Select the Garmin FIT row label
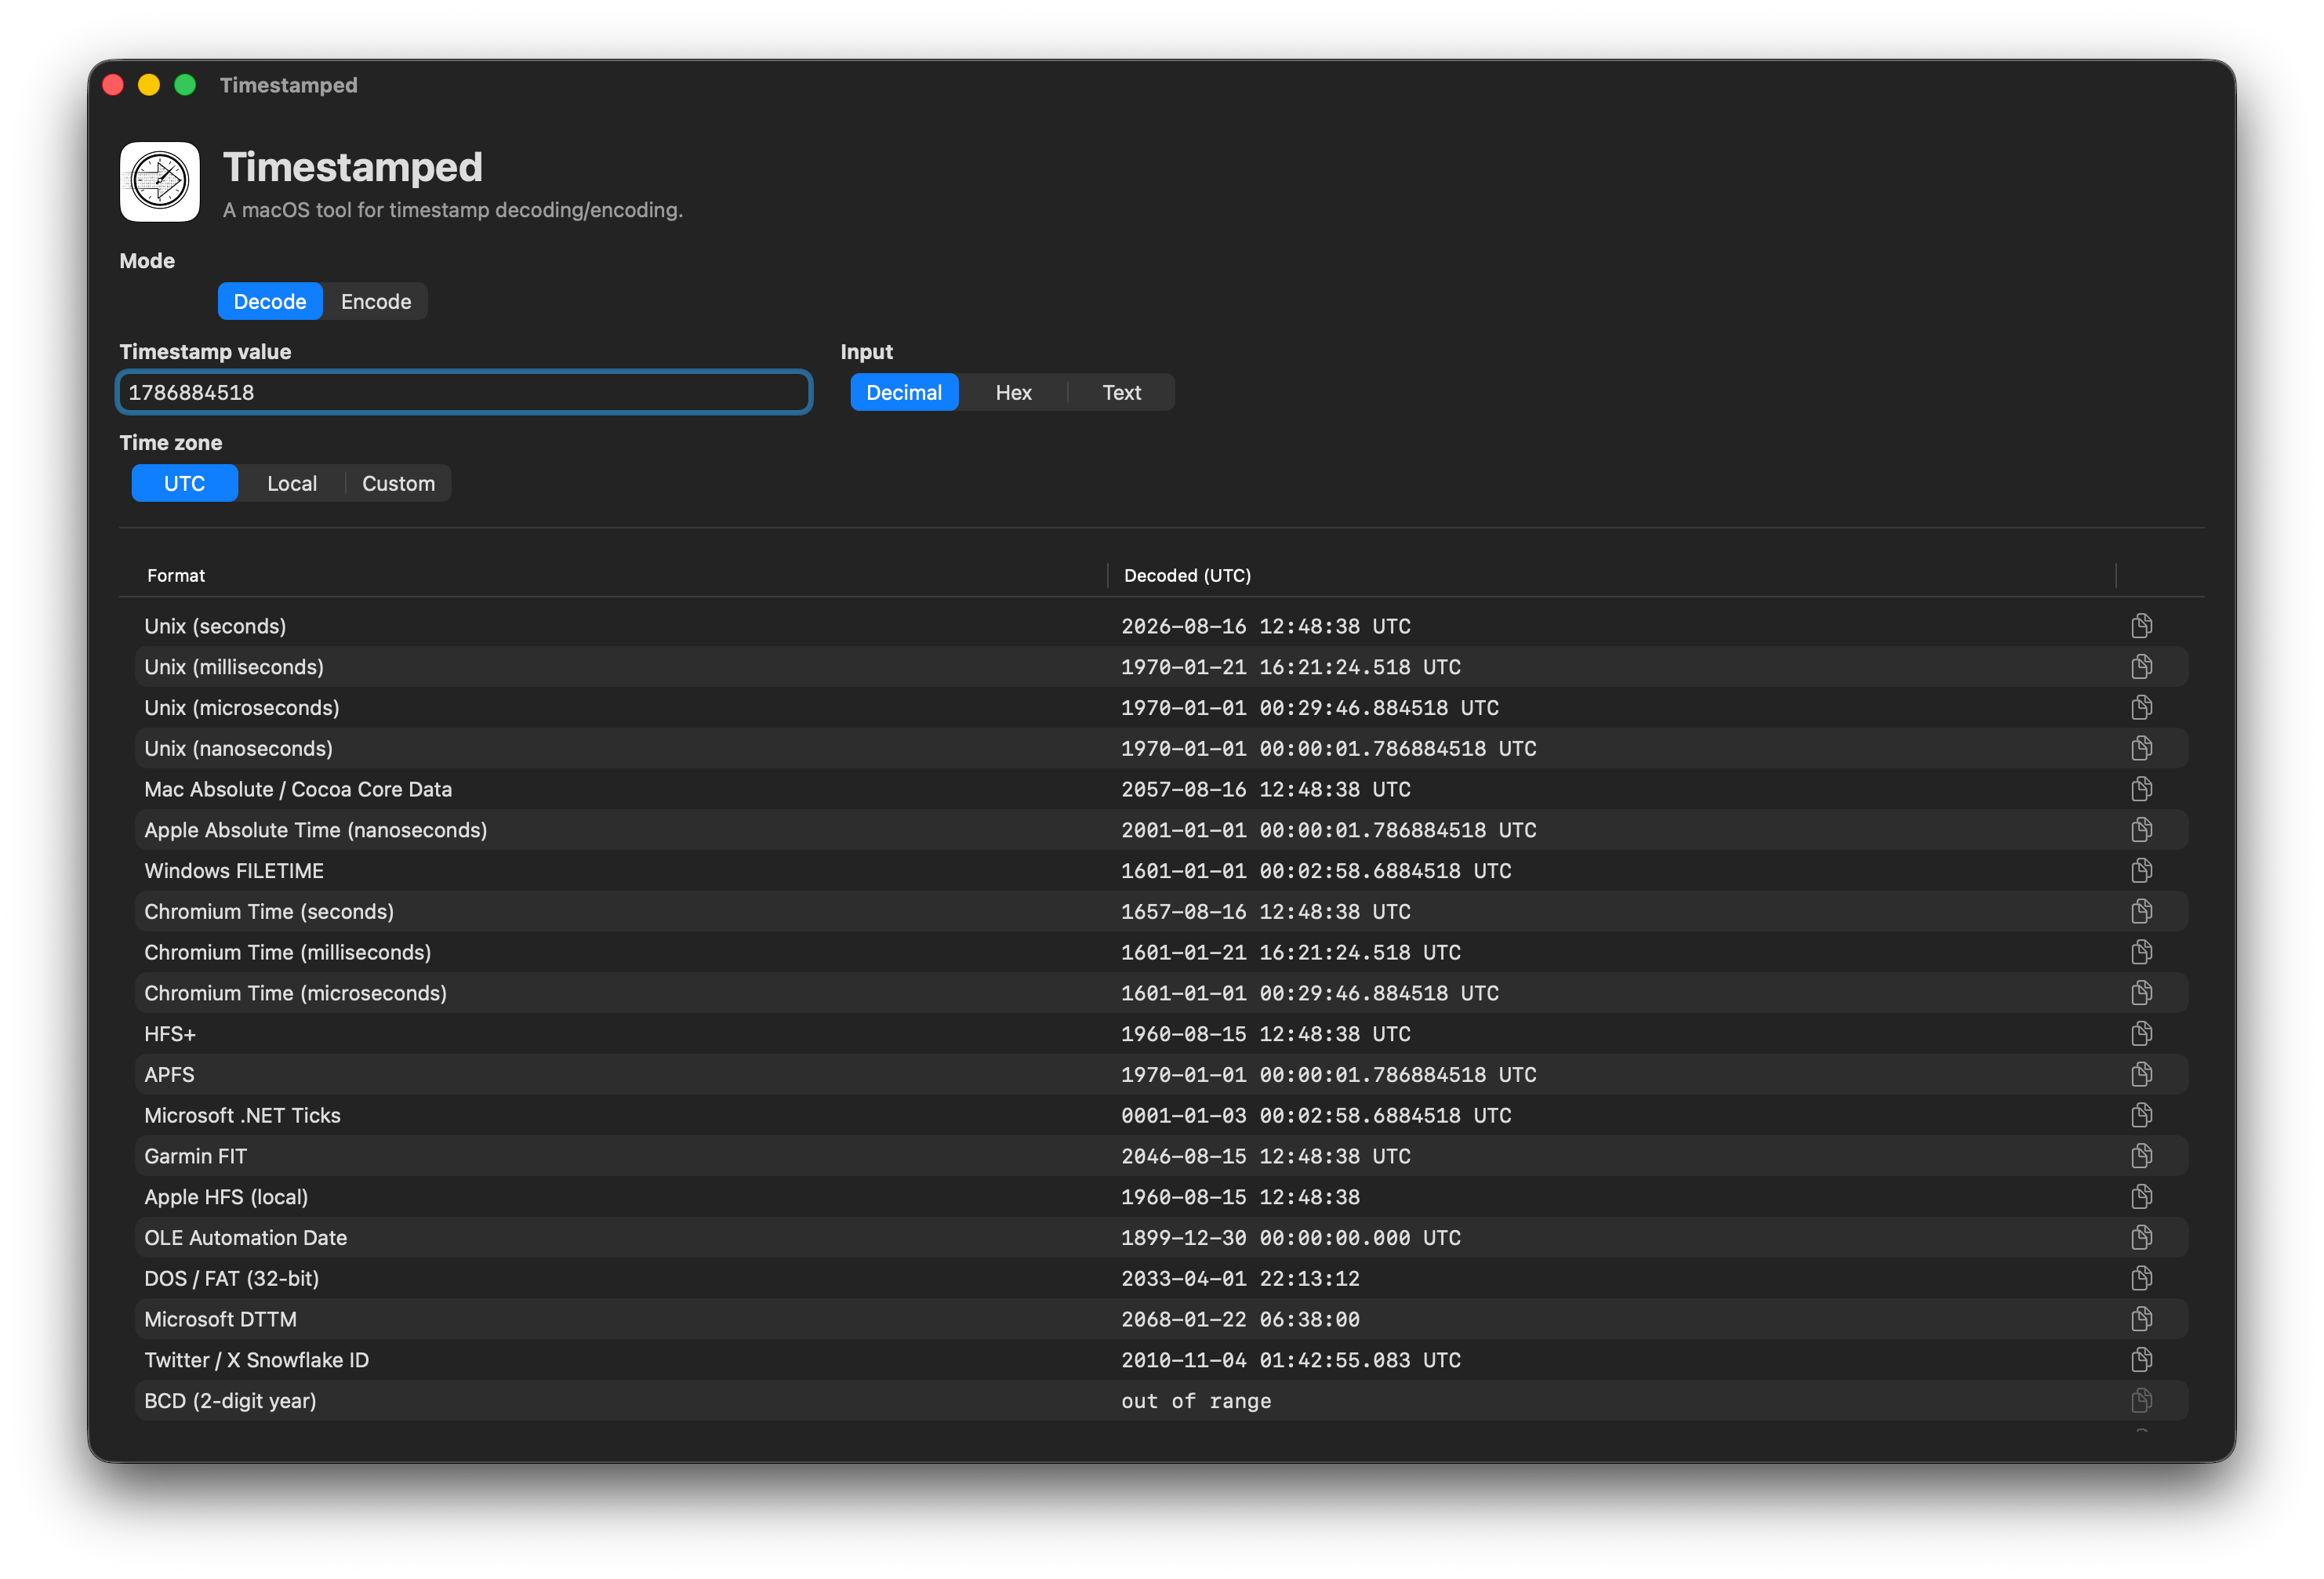2324x1579 pixels. [195, 1156]
